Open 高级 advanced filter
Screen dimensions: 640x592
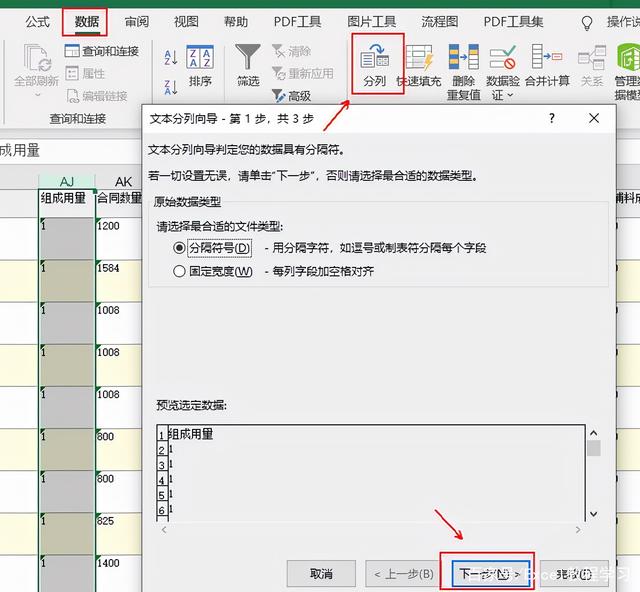tap(291, 96)
